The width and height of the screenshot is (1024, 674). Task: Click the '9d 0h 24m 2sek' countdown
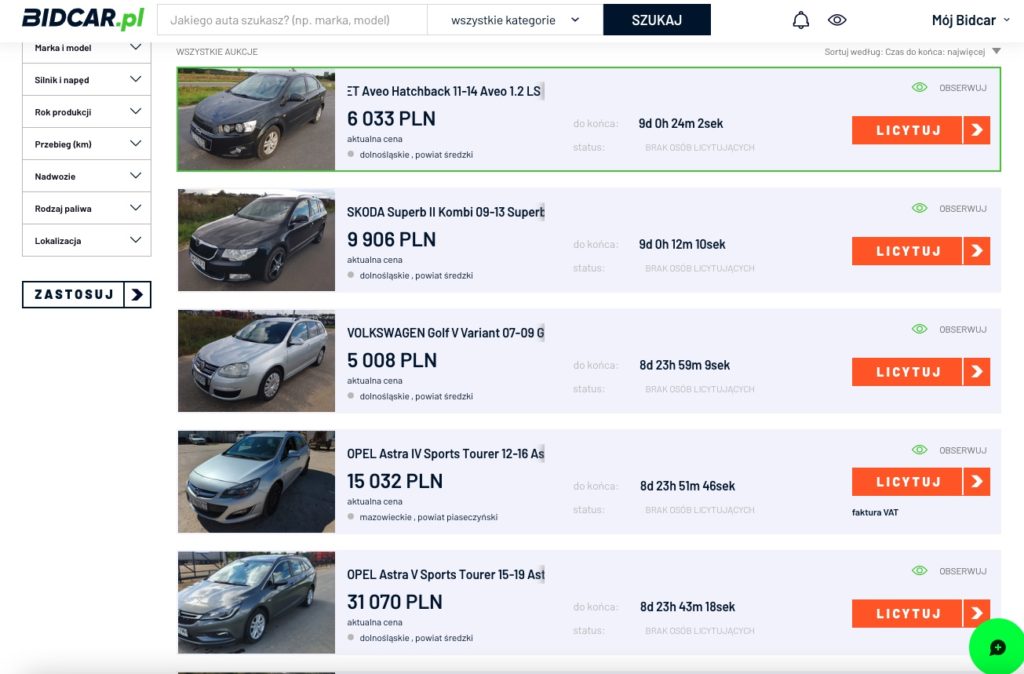pyautogui.click(x=680, y=123)
